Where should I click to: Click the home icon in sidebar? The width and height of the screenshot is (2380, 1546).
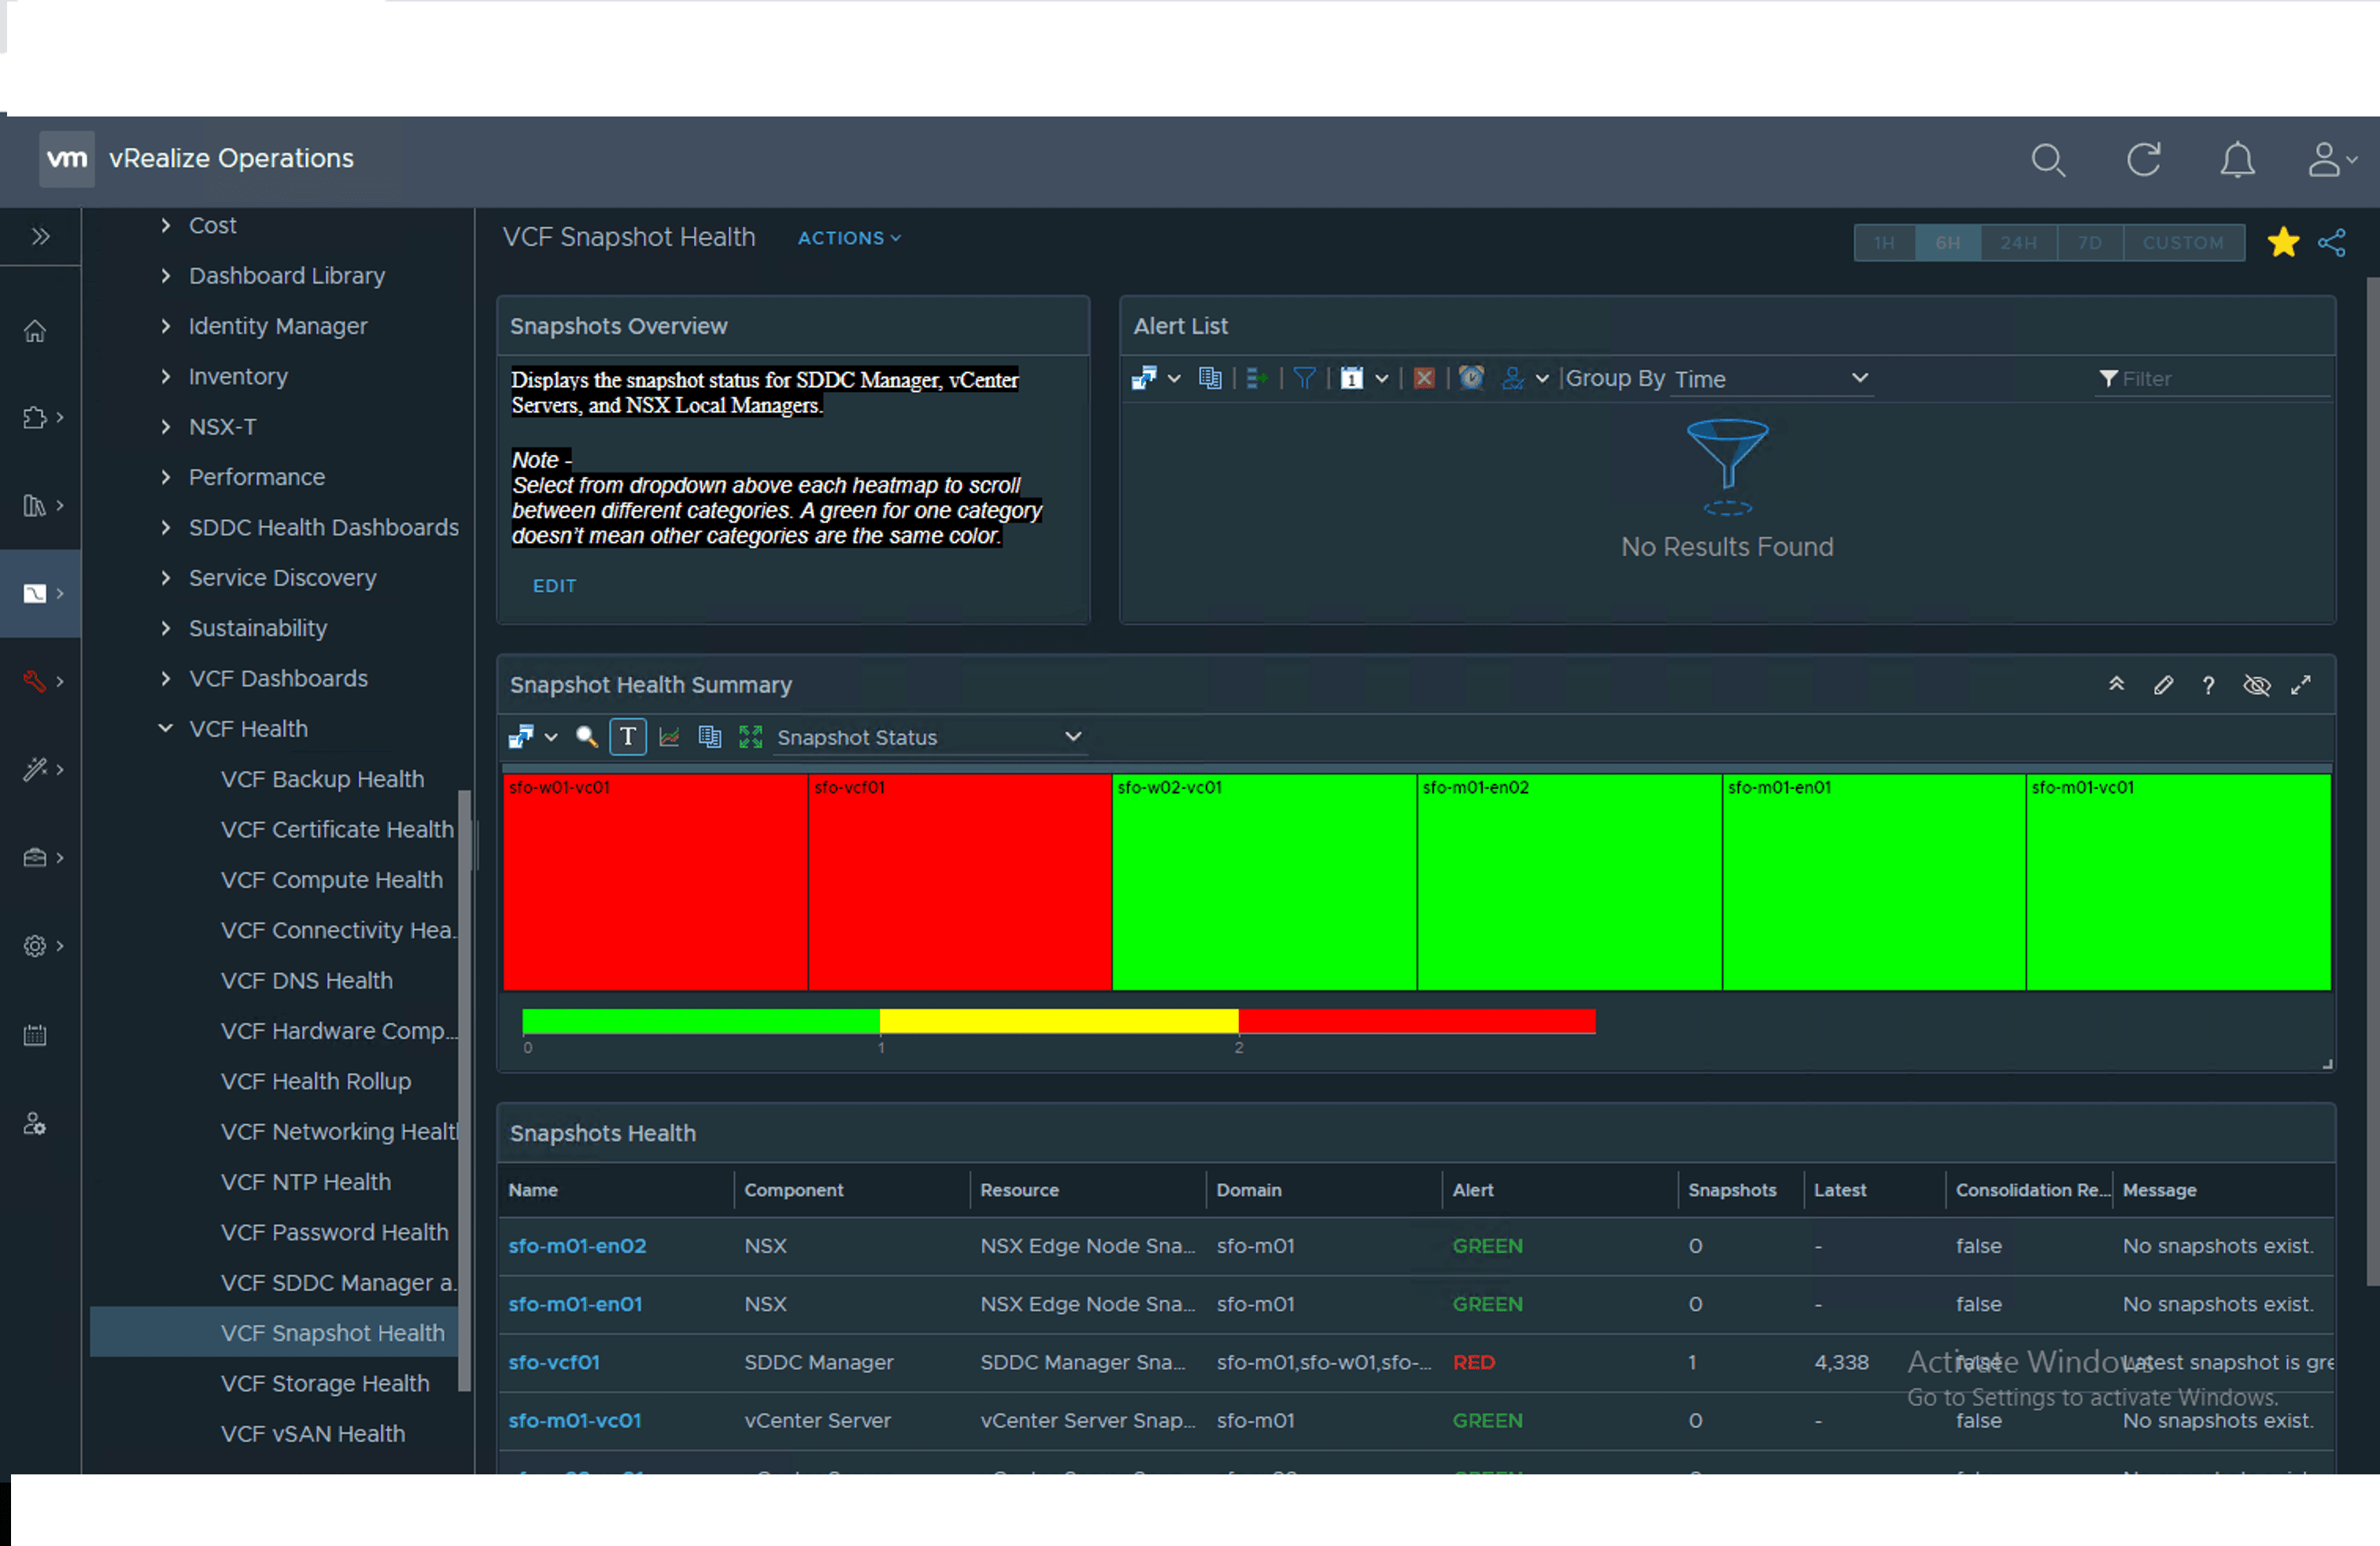[x=35, y=331]
